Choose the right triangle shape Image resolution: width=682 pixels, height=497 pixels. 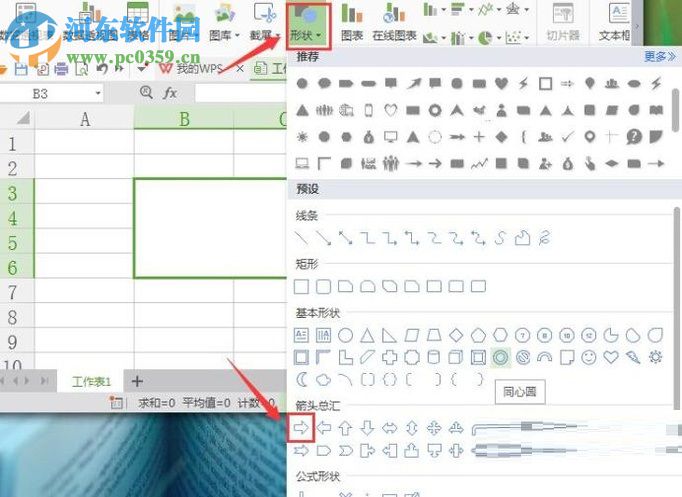[x=389, y=335]
